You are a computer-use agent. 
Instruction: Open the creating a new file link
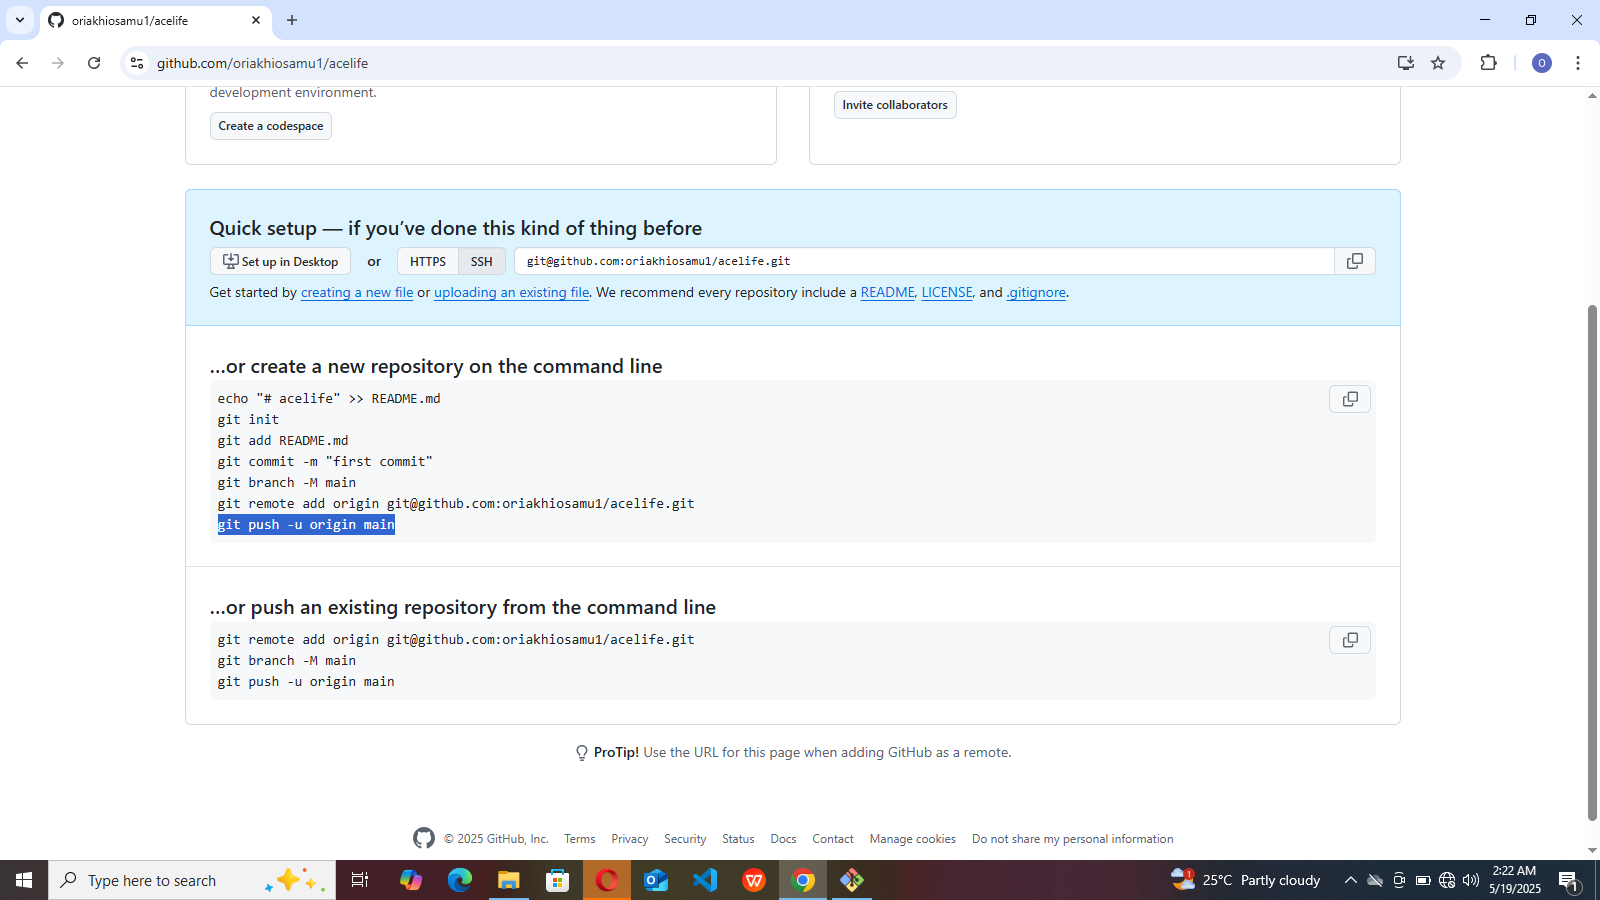pos(357,292)
